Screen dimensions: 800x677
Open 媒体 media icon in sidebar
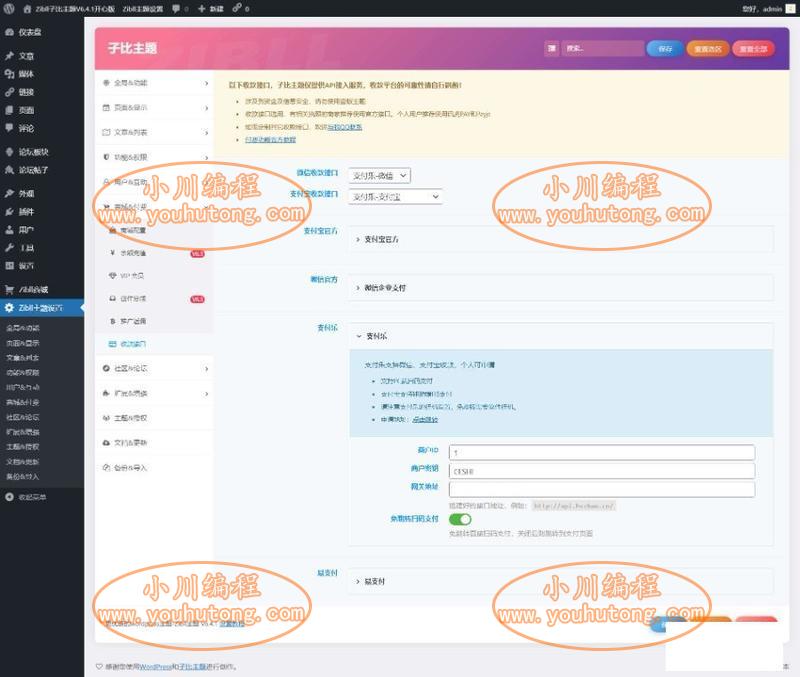9,74
